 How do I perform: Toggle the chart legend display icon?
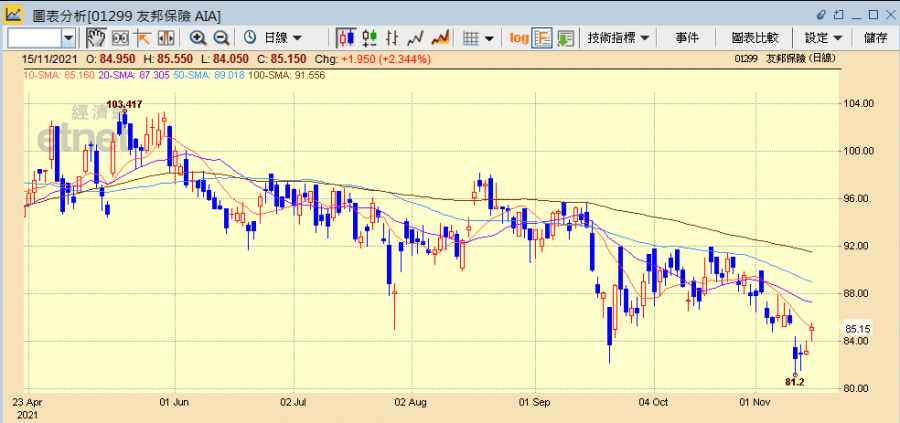pos(542,37)
